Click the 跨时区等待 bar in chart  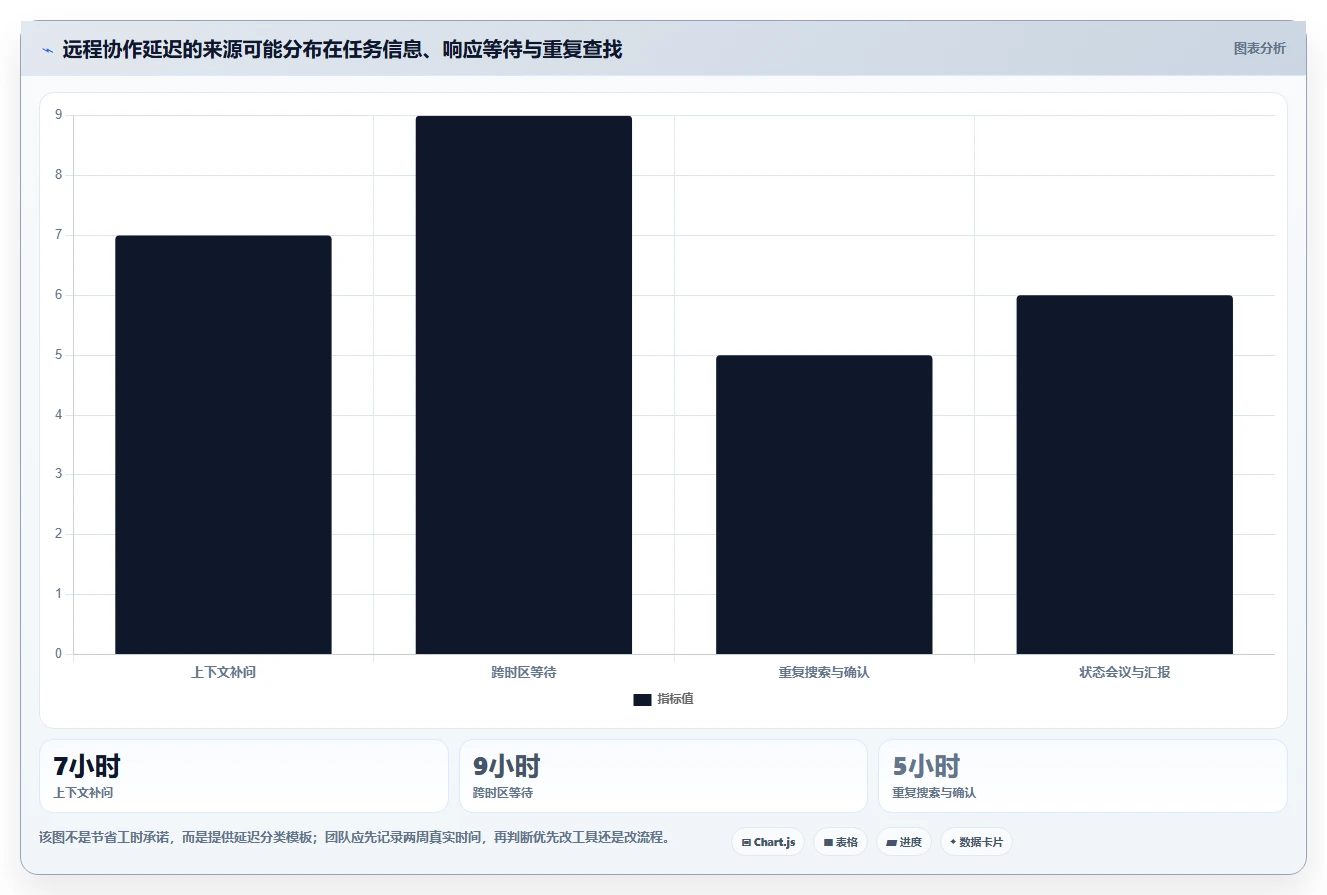[524, 385]
